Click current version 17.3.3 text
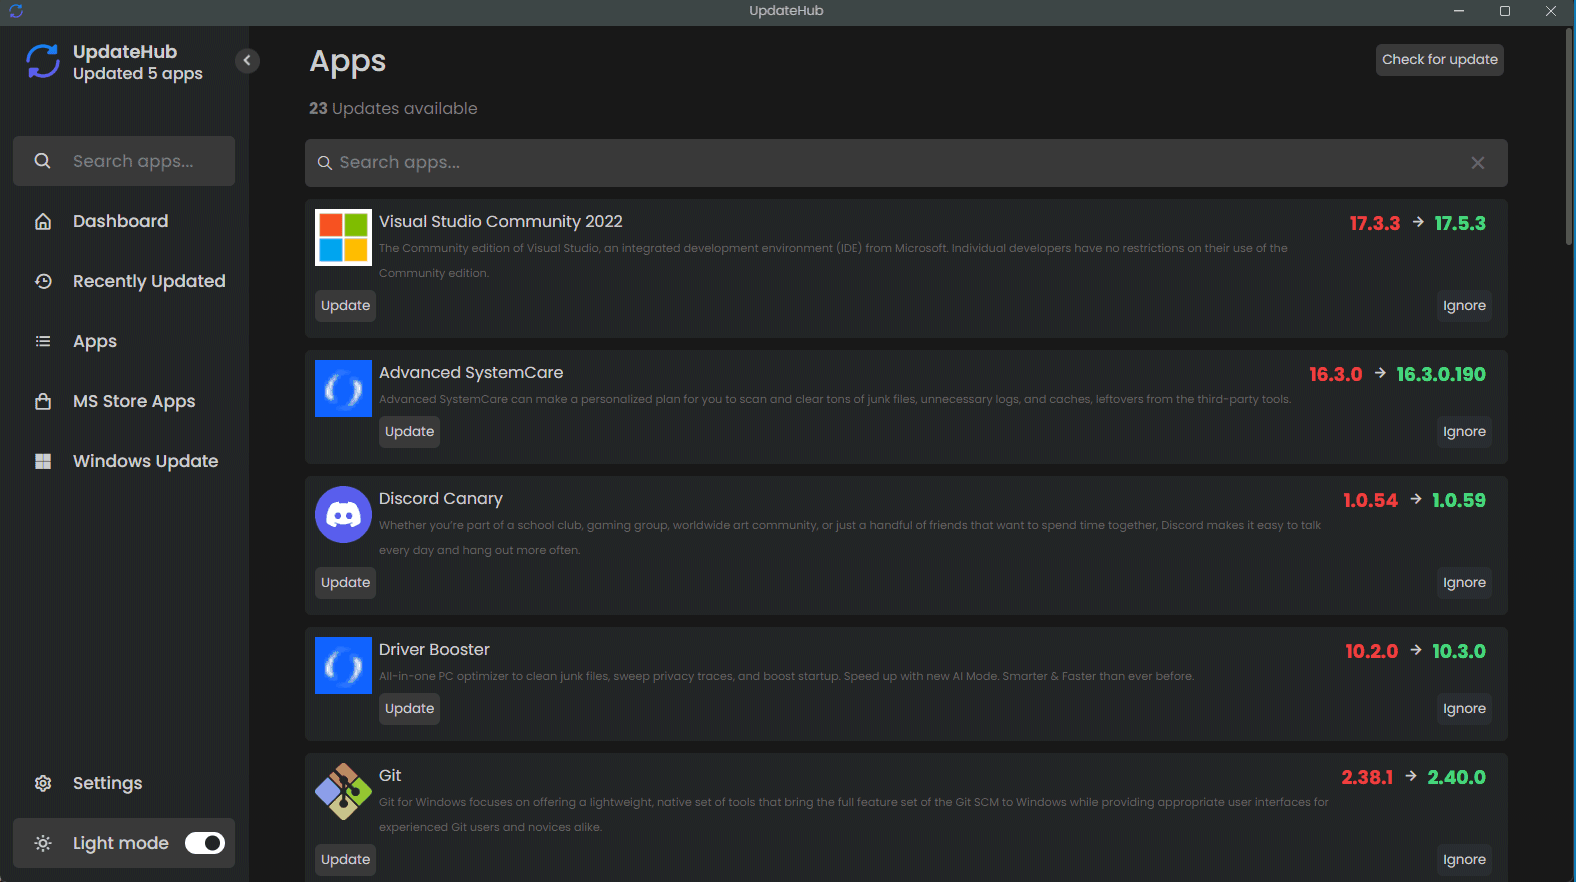The image size is (1576, 882). (1375, 223)
